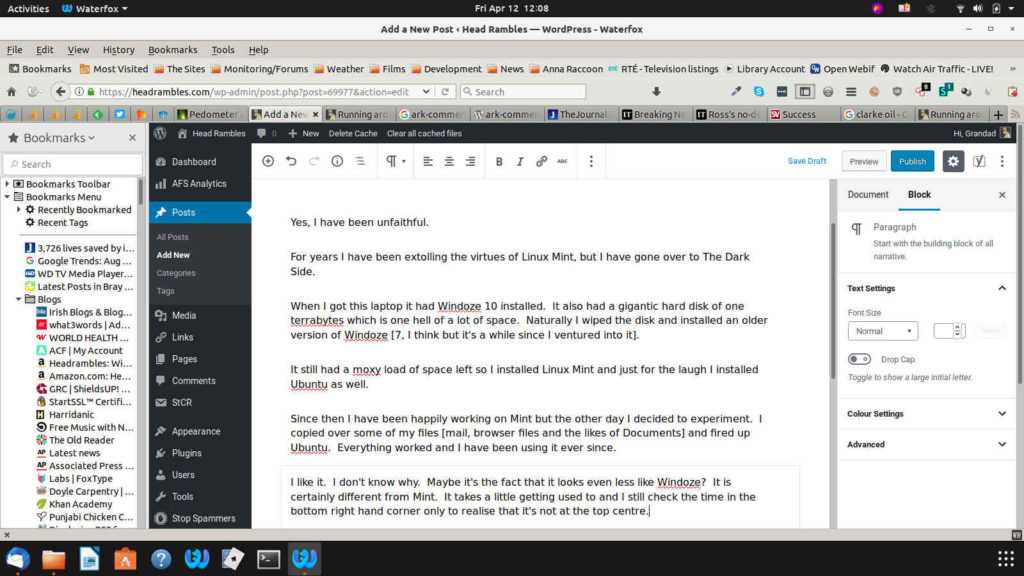
Task: Toggle the Drop Cap switch
Action: (x=859, y=359)
